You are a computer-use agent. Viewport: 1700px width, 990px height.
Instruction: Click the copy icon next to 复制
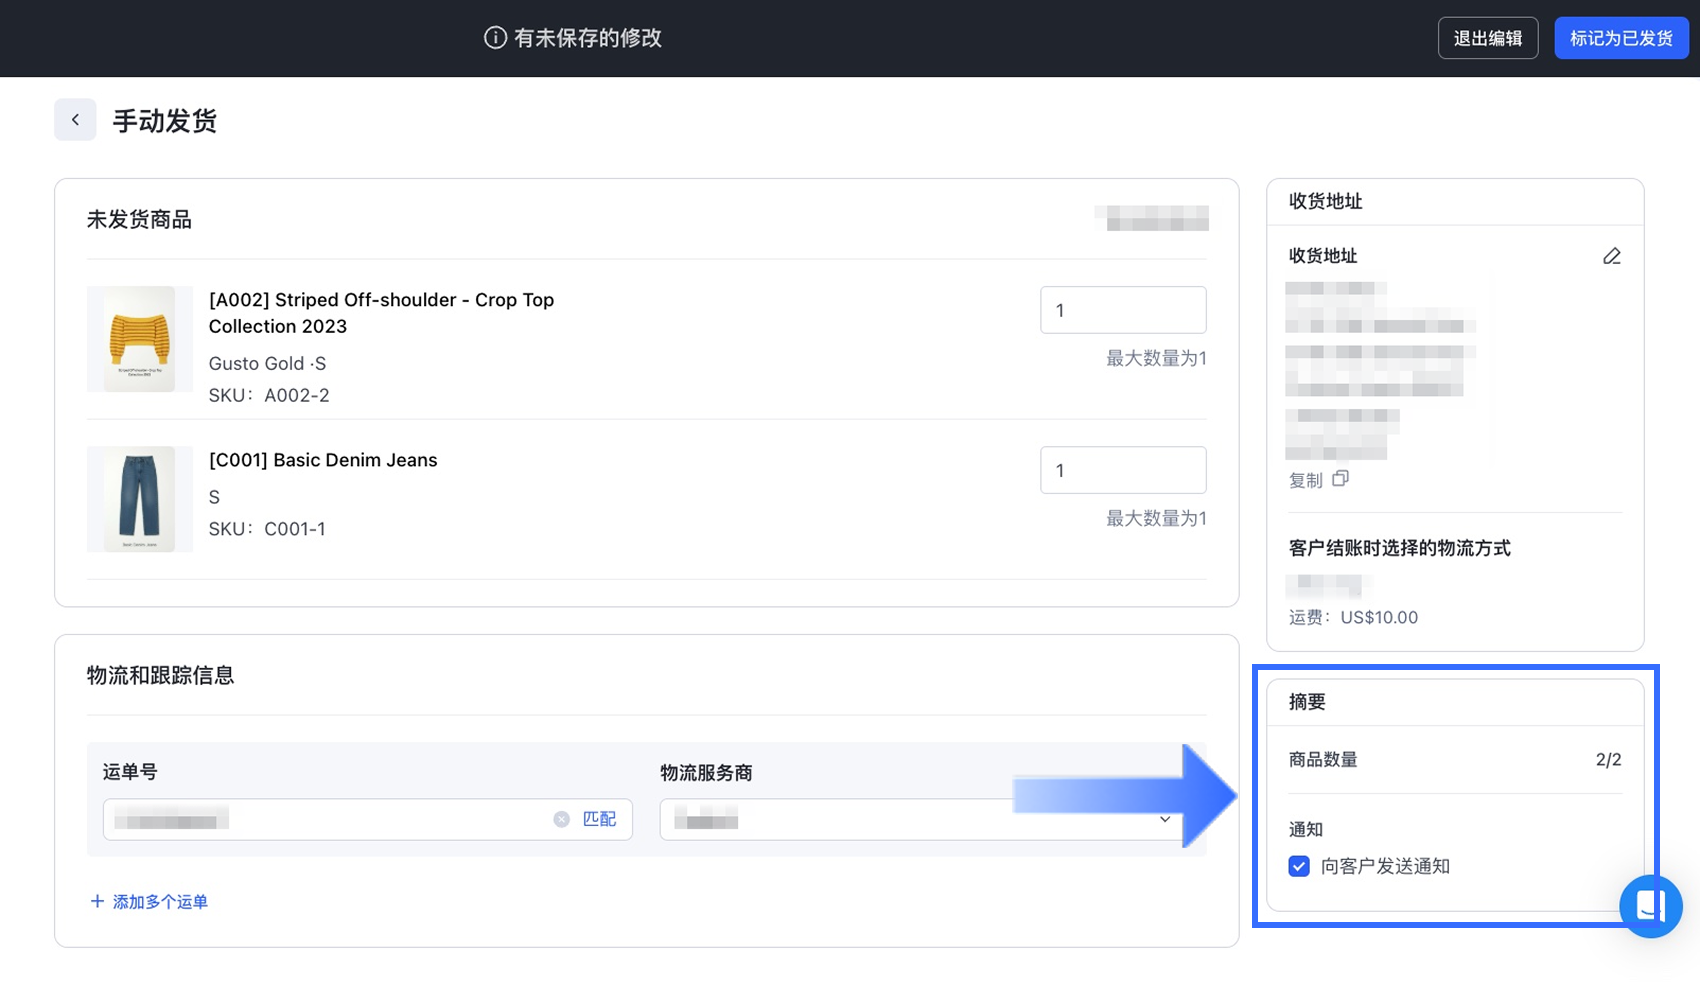(x=1340, y=479)
